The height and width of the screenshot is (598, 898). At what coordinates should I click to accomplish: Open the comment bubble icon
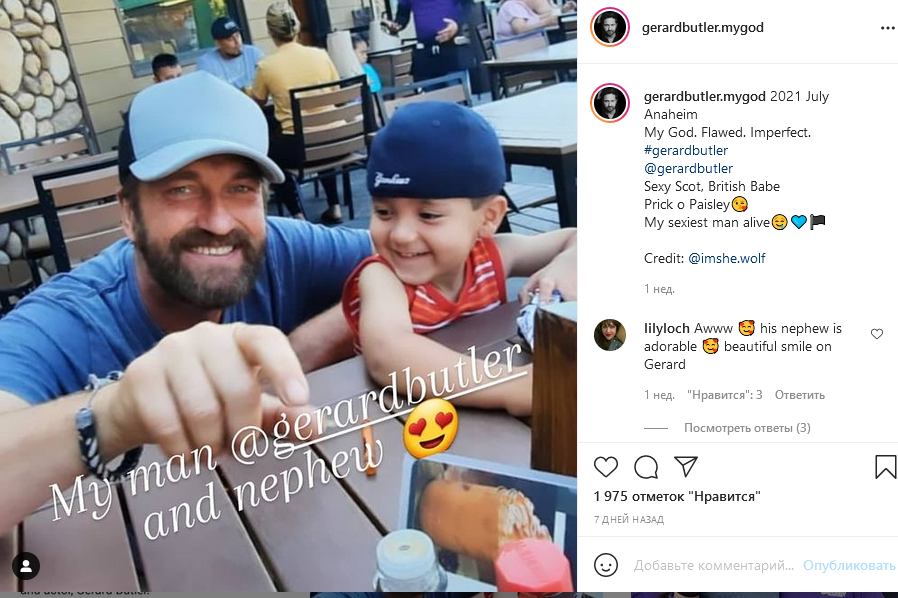pos(646,467)
